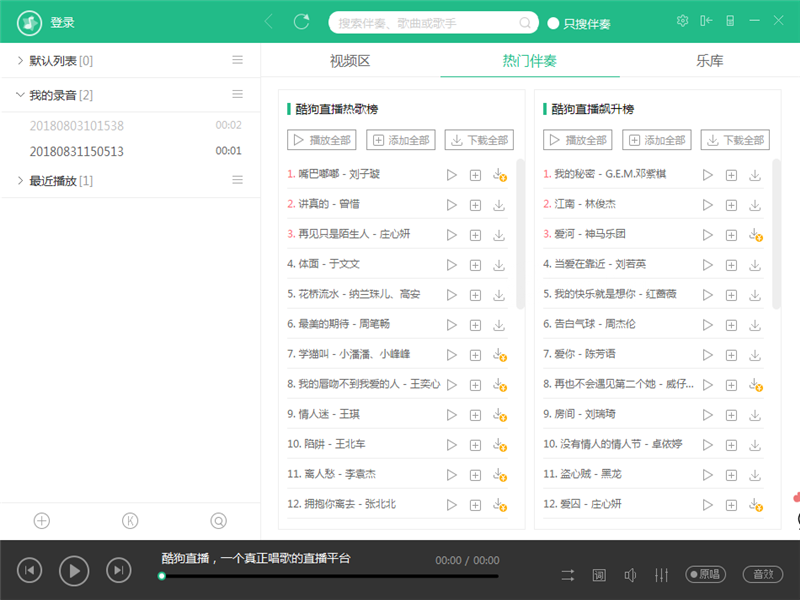The width and height of the screenshot is (800, 600).
Task: Select song 爱囚 - 庄心妍
Action: pos(582,504)
